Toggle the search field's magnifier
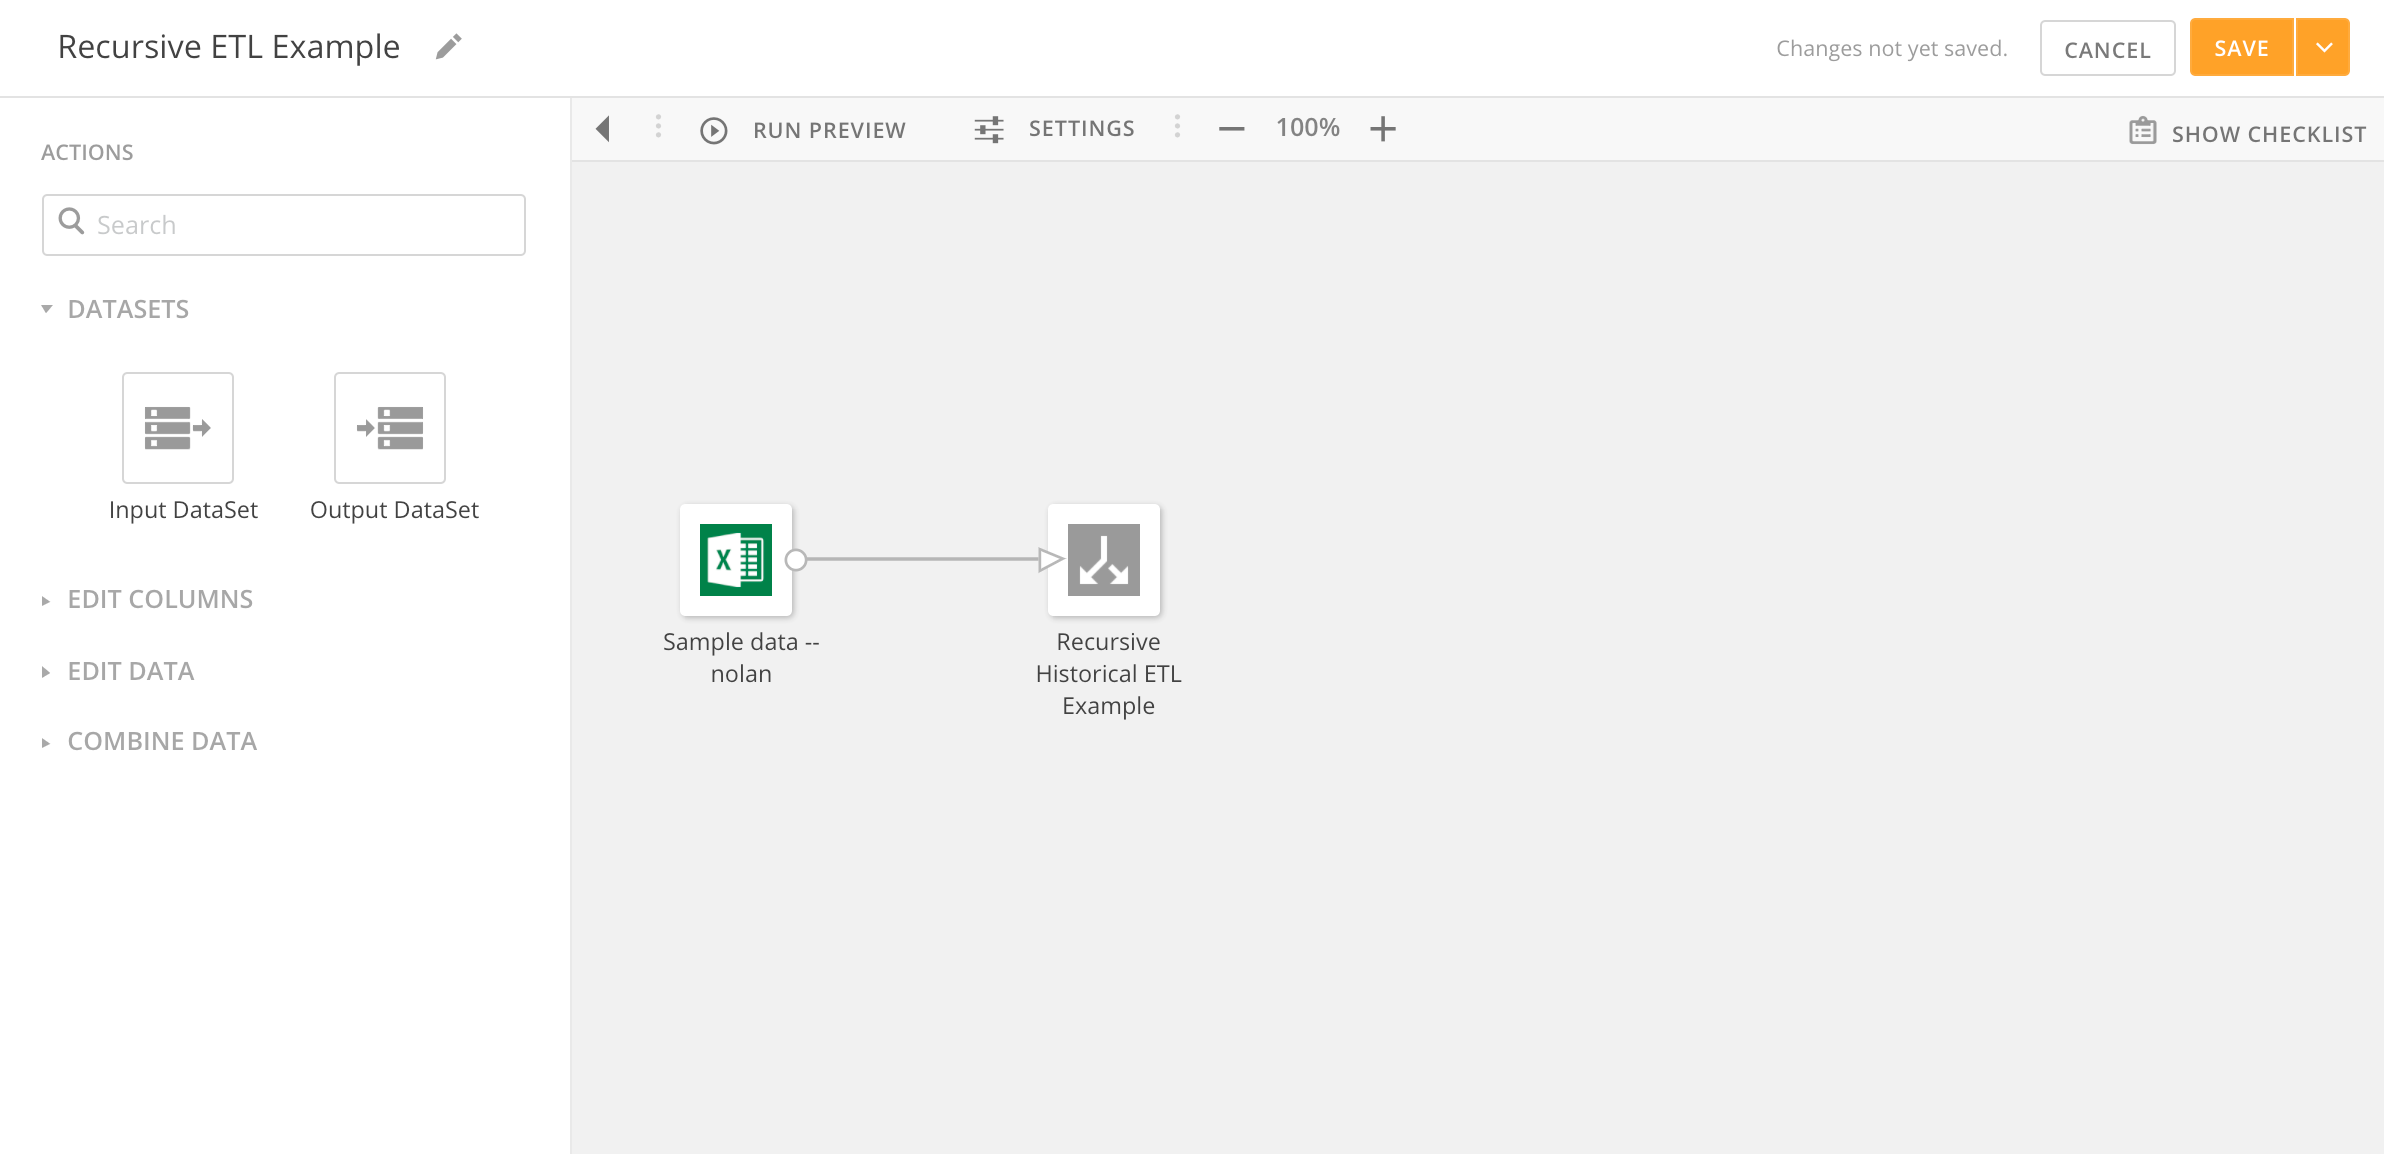The height and width of the screenshot is (1154, 2384). pyautogui.click(x=71, y=222)
